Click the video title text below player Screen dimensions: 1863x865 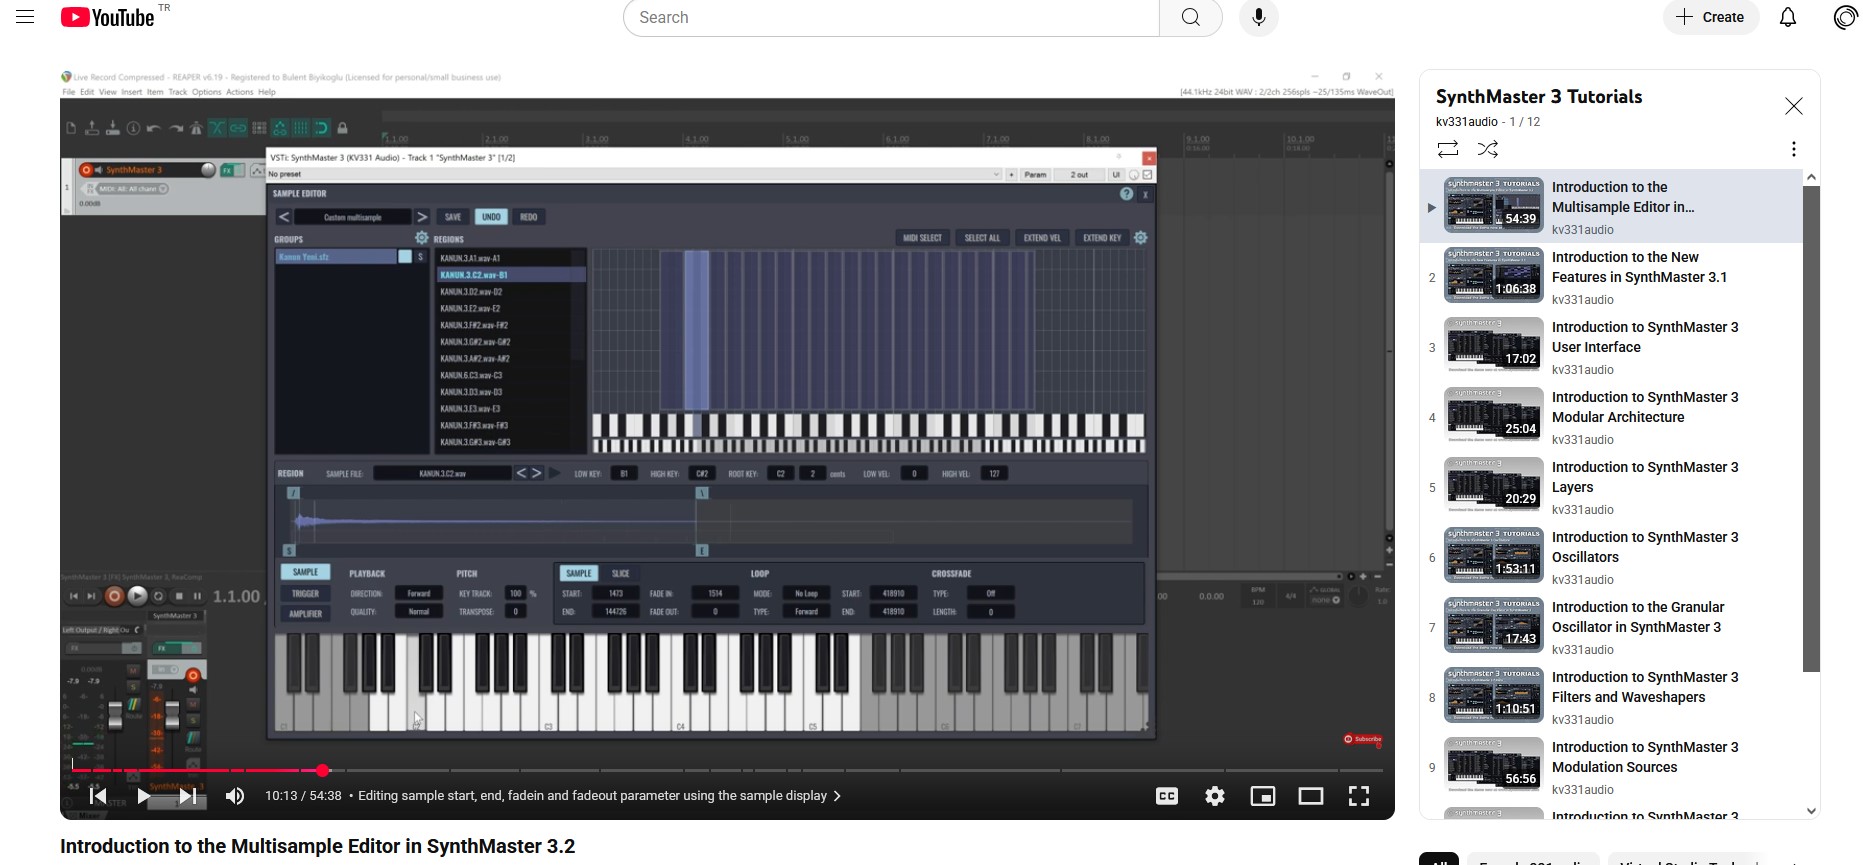coord(318,846)
